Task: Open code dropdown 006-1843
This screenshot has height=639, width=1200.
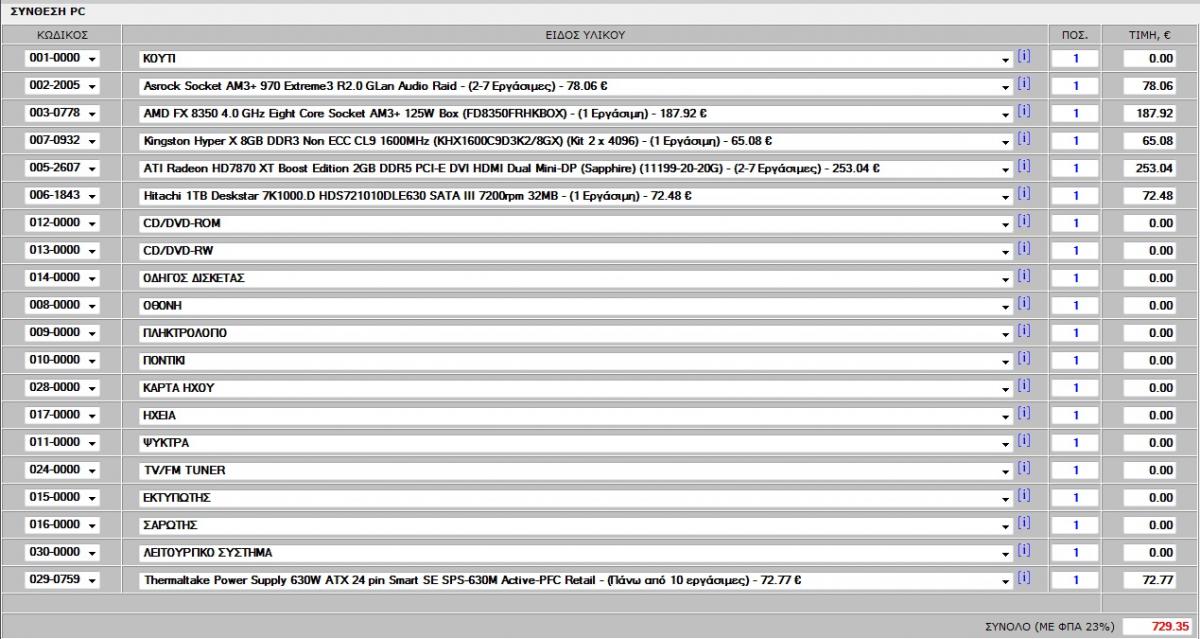Action: pyautogui.click(x=62, y=196)
